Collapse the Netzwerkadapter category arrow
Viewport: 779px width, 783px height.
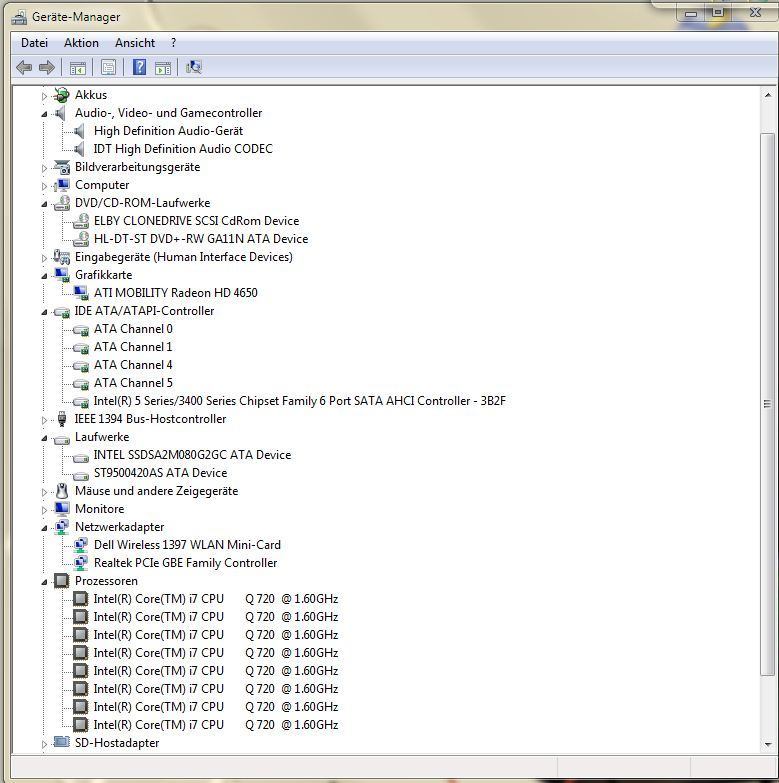[x=44, y=528]
